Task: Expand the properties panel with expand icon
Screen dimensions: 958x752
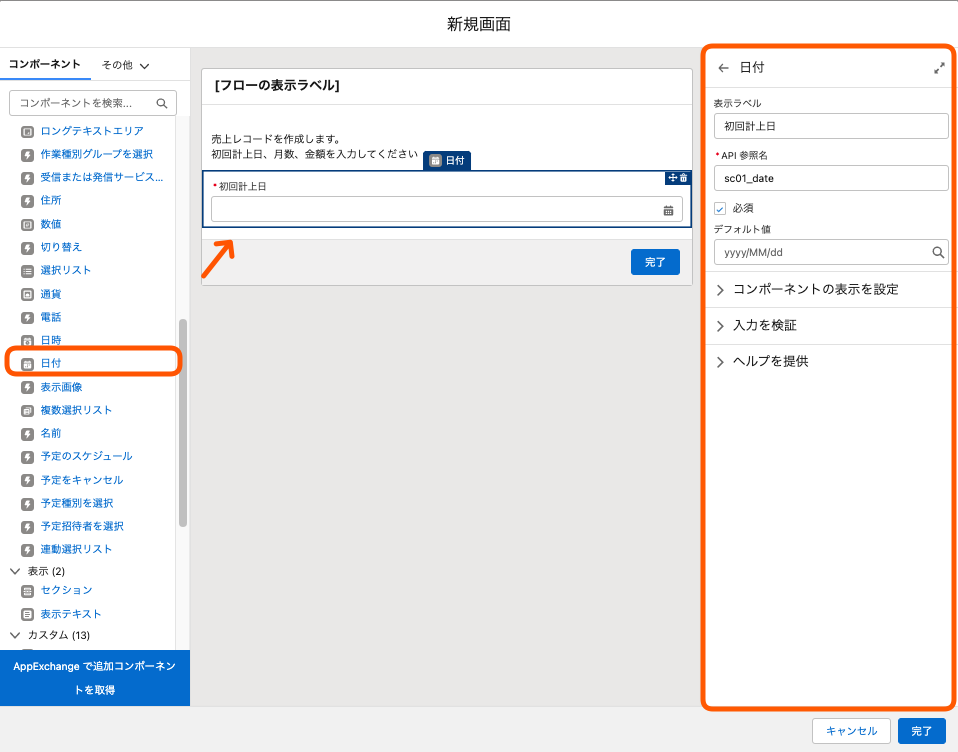Action: pos(939,68)
